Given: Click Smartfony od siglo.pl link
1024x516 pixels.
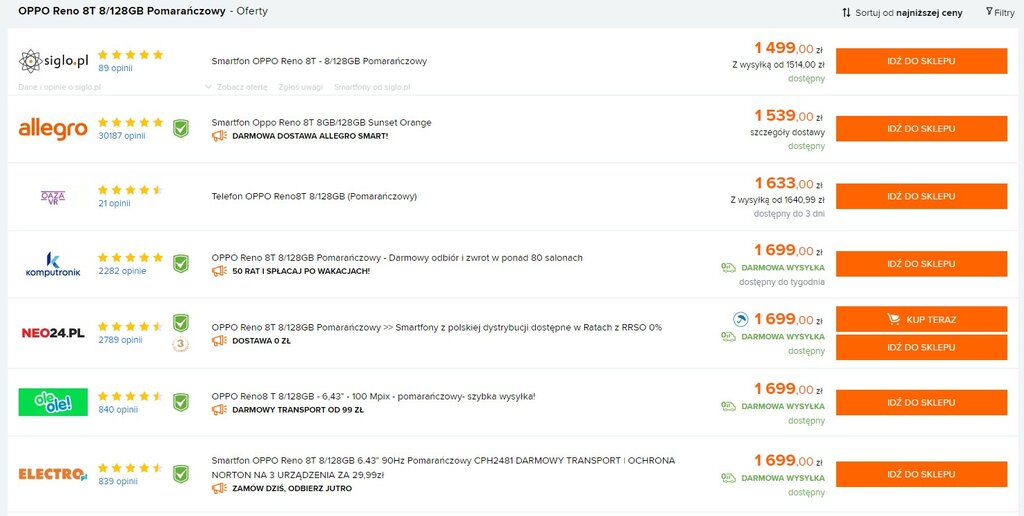Looking at the screenshot, I should pyautogui.click(x=372, y=87).
